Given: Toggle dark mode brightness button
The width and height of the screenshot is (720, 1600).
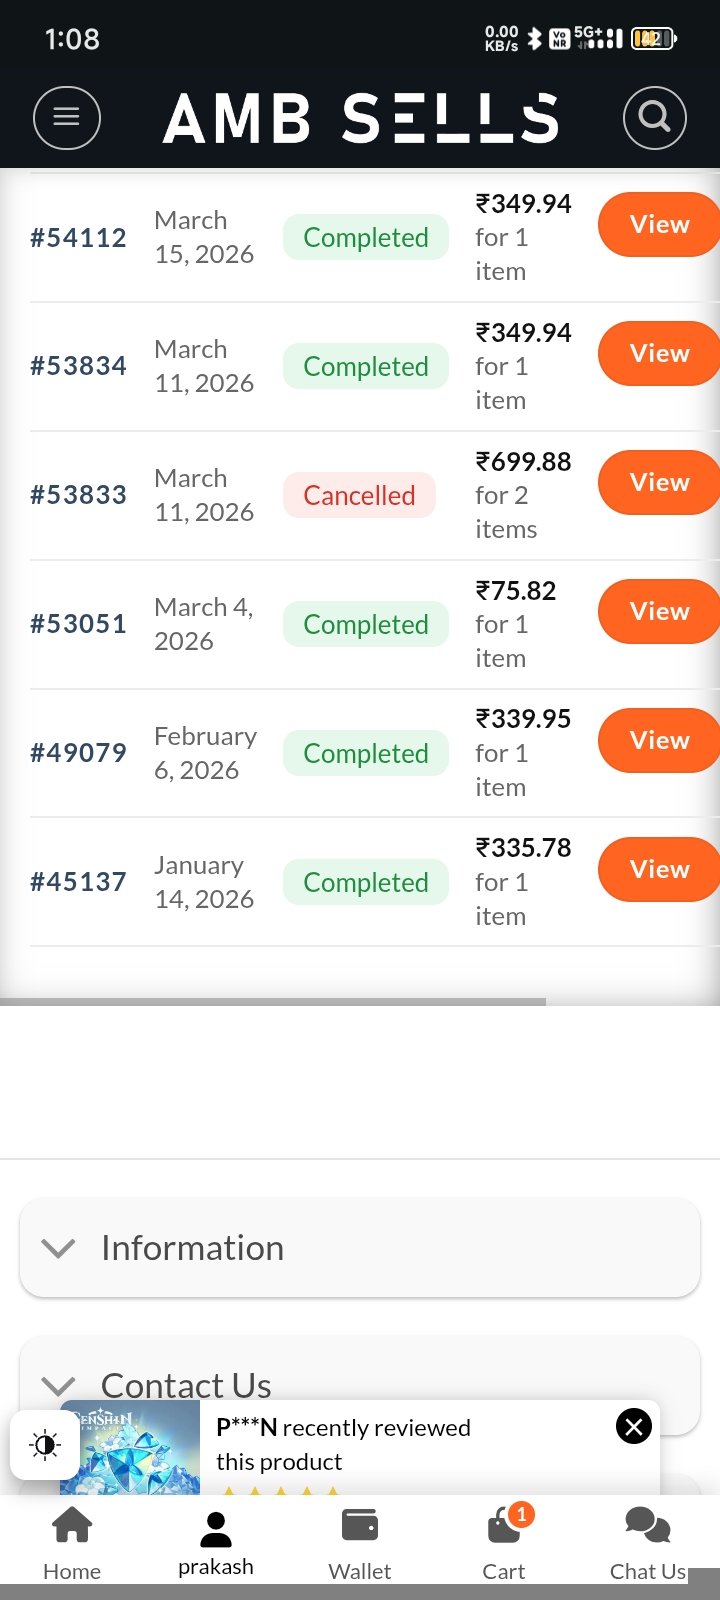Looking at the screenshot, I should (x=45, y=1445).
